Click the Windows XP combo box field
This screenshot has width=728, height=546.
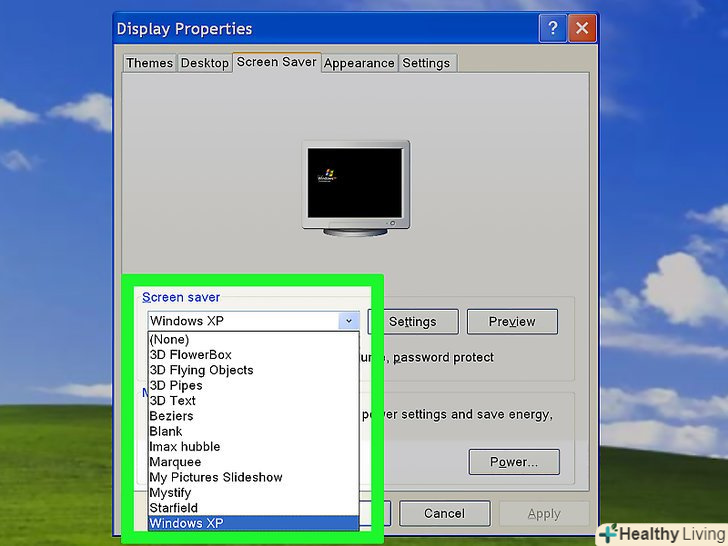pyautogui.click(x=254, y=321)
